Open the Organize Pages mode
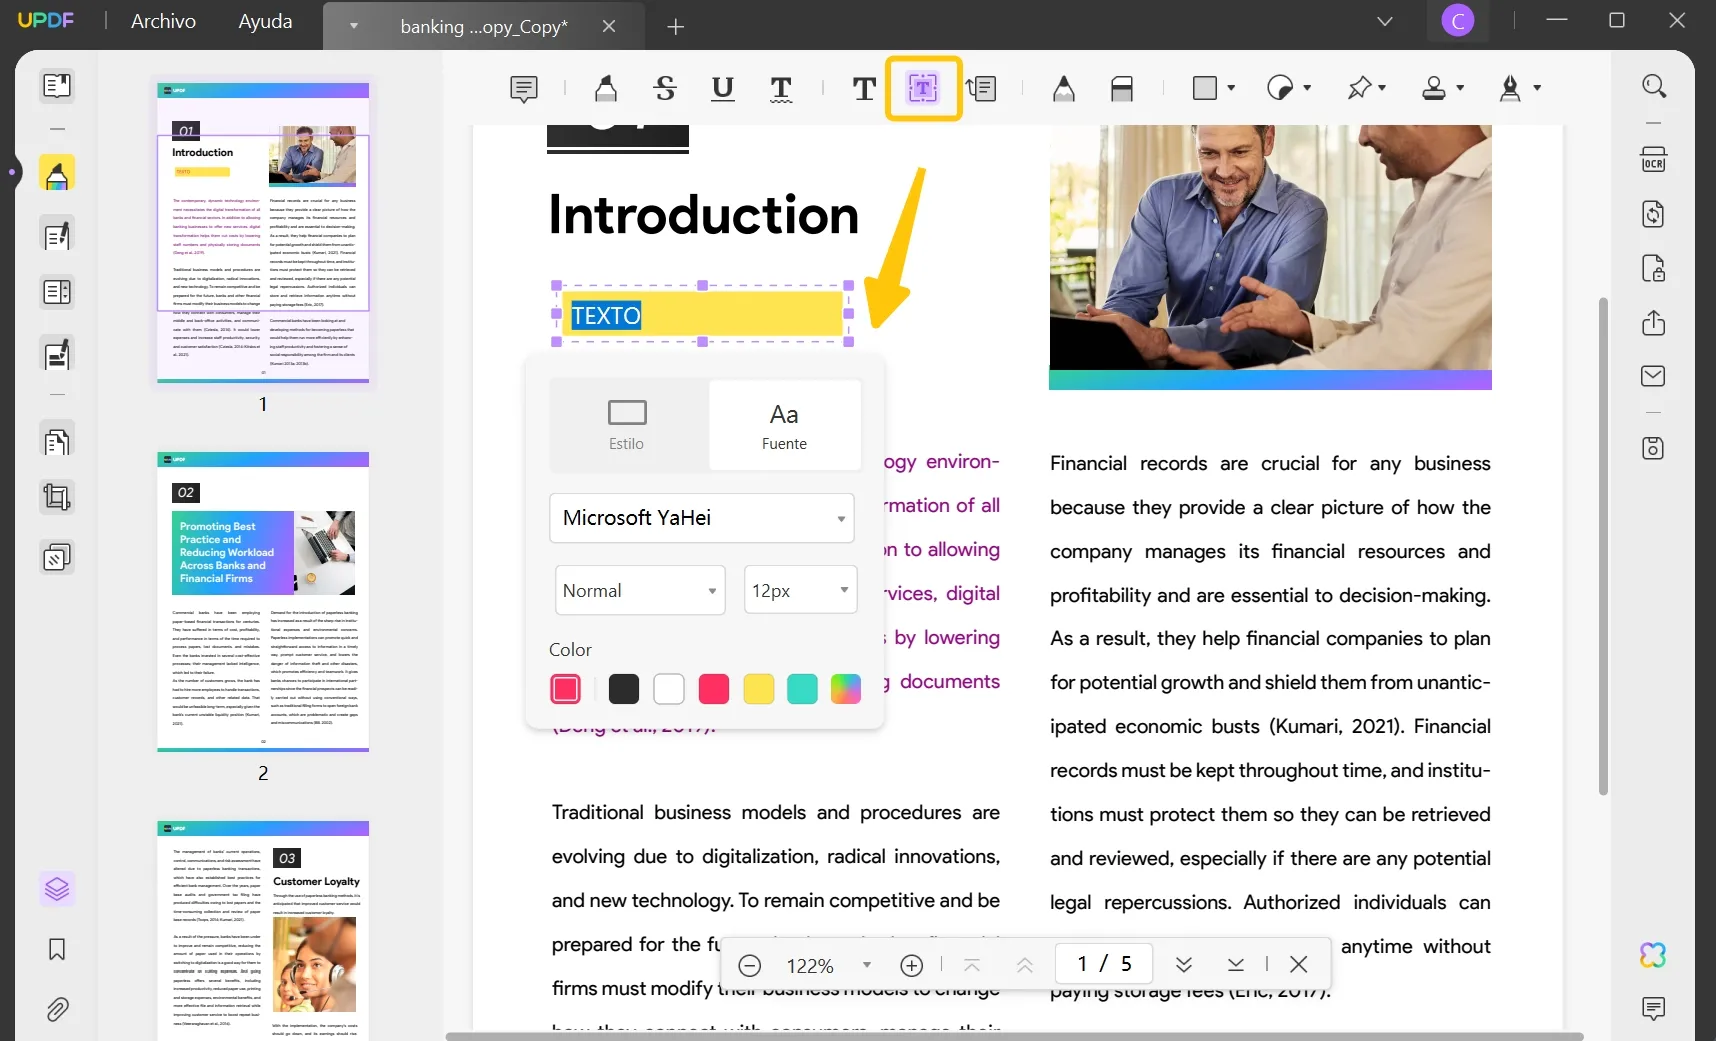1716x1041 pixels. pos(57,441)
